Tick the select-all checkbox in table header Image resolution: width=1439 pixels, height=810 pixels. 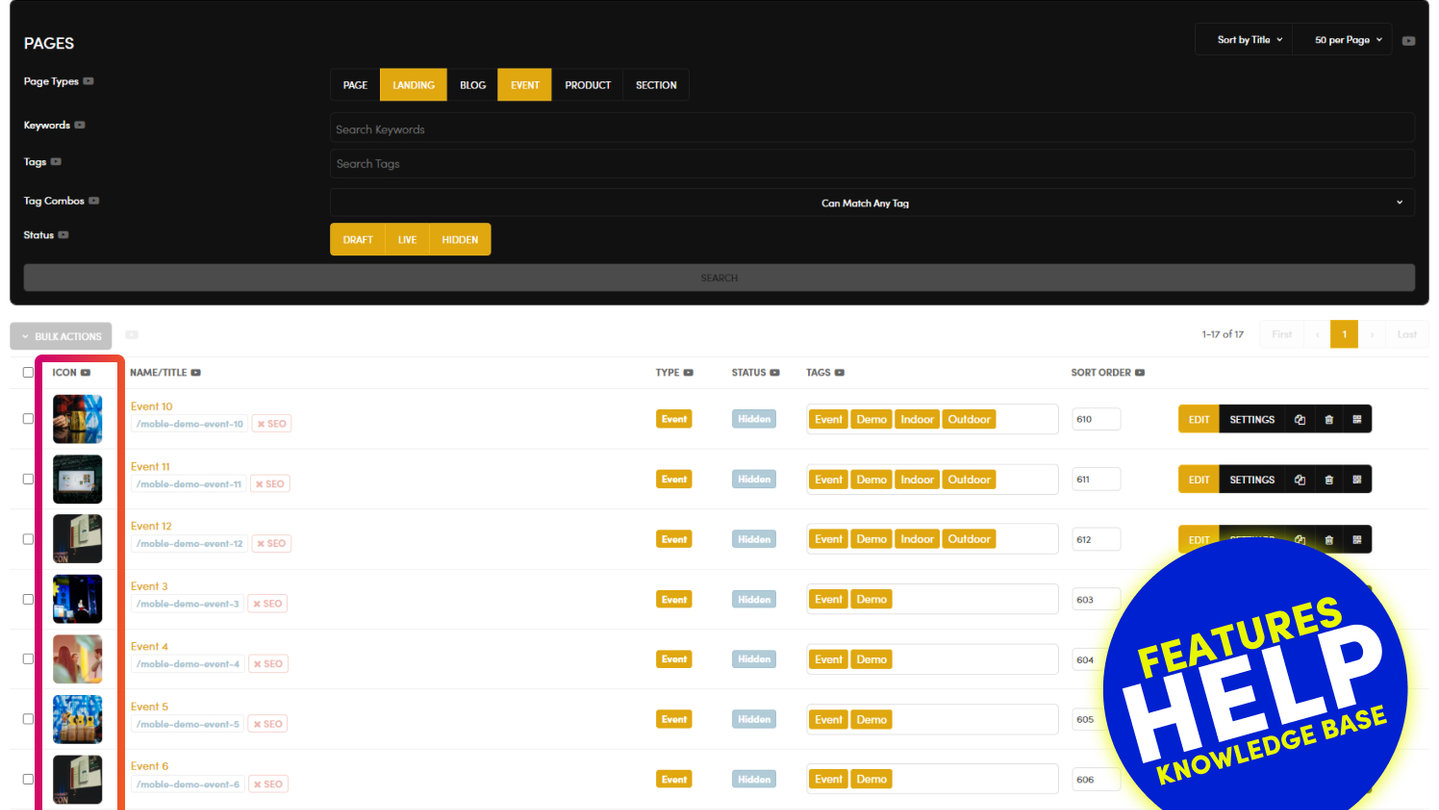(x=28, y=373)
